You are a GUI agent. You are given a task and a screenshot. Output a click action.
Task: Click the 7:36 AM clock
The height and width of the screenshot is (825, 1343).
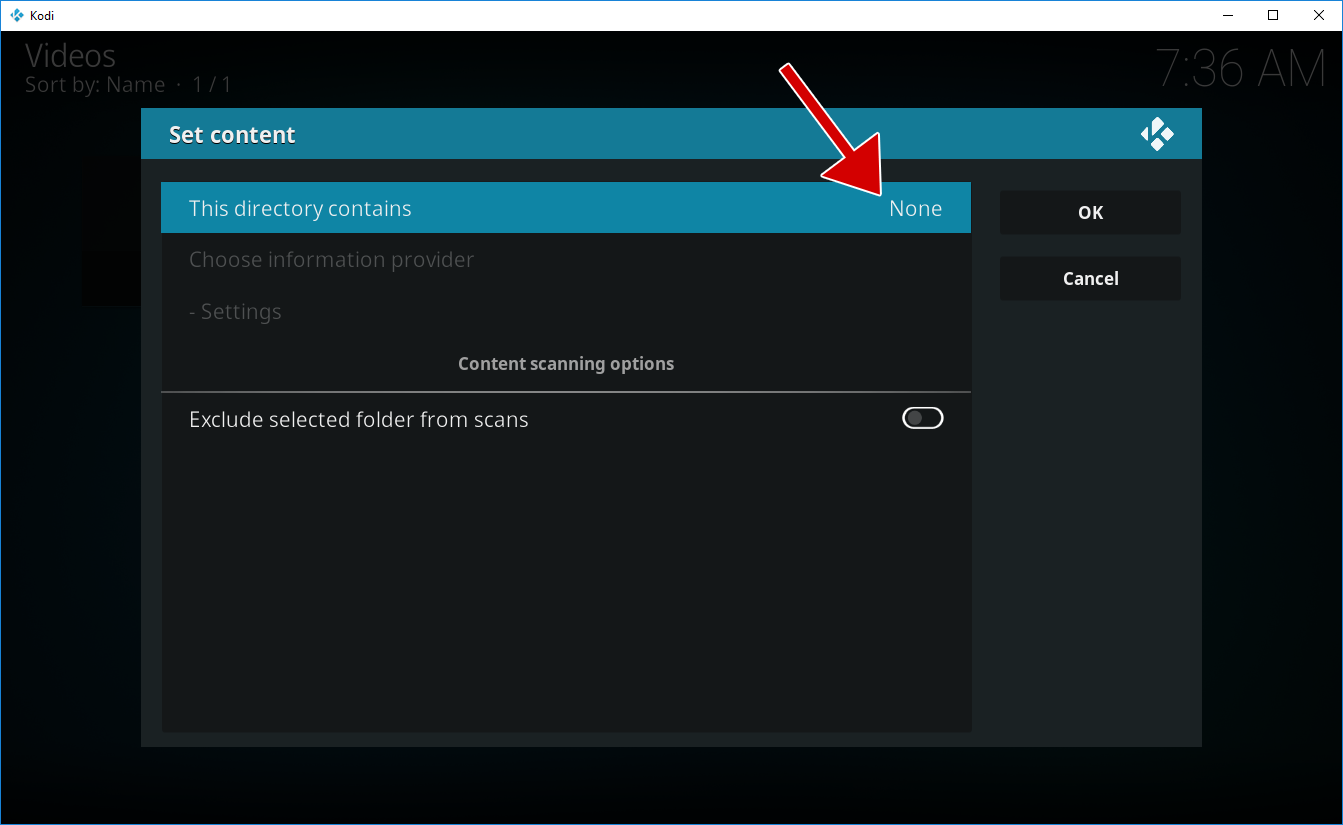click(1240, 69)
